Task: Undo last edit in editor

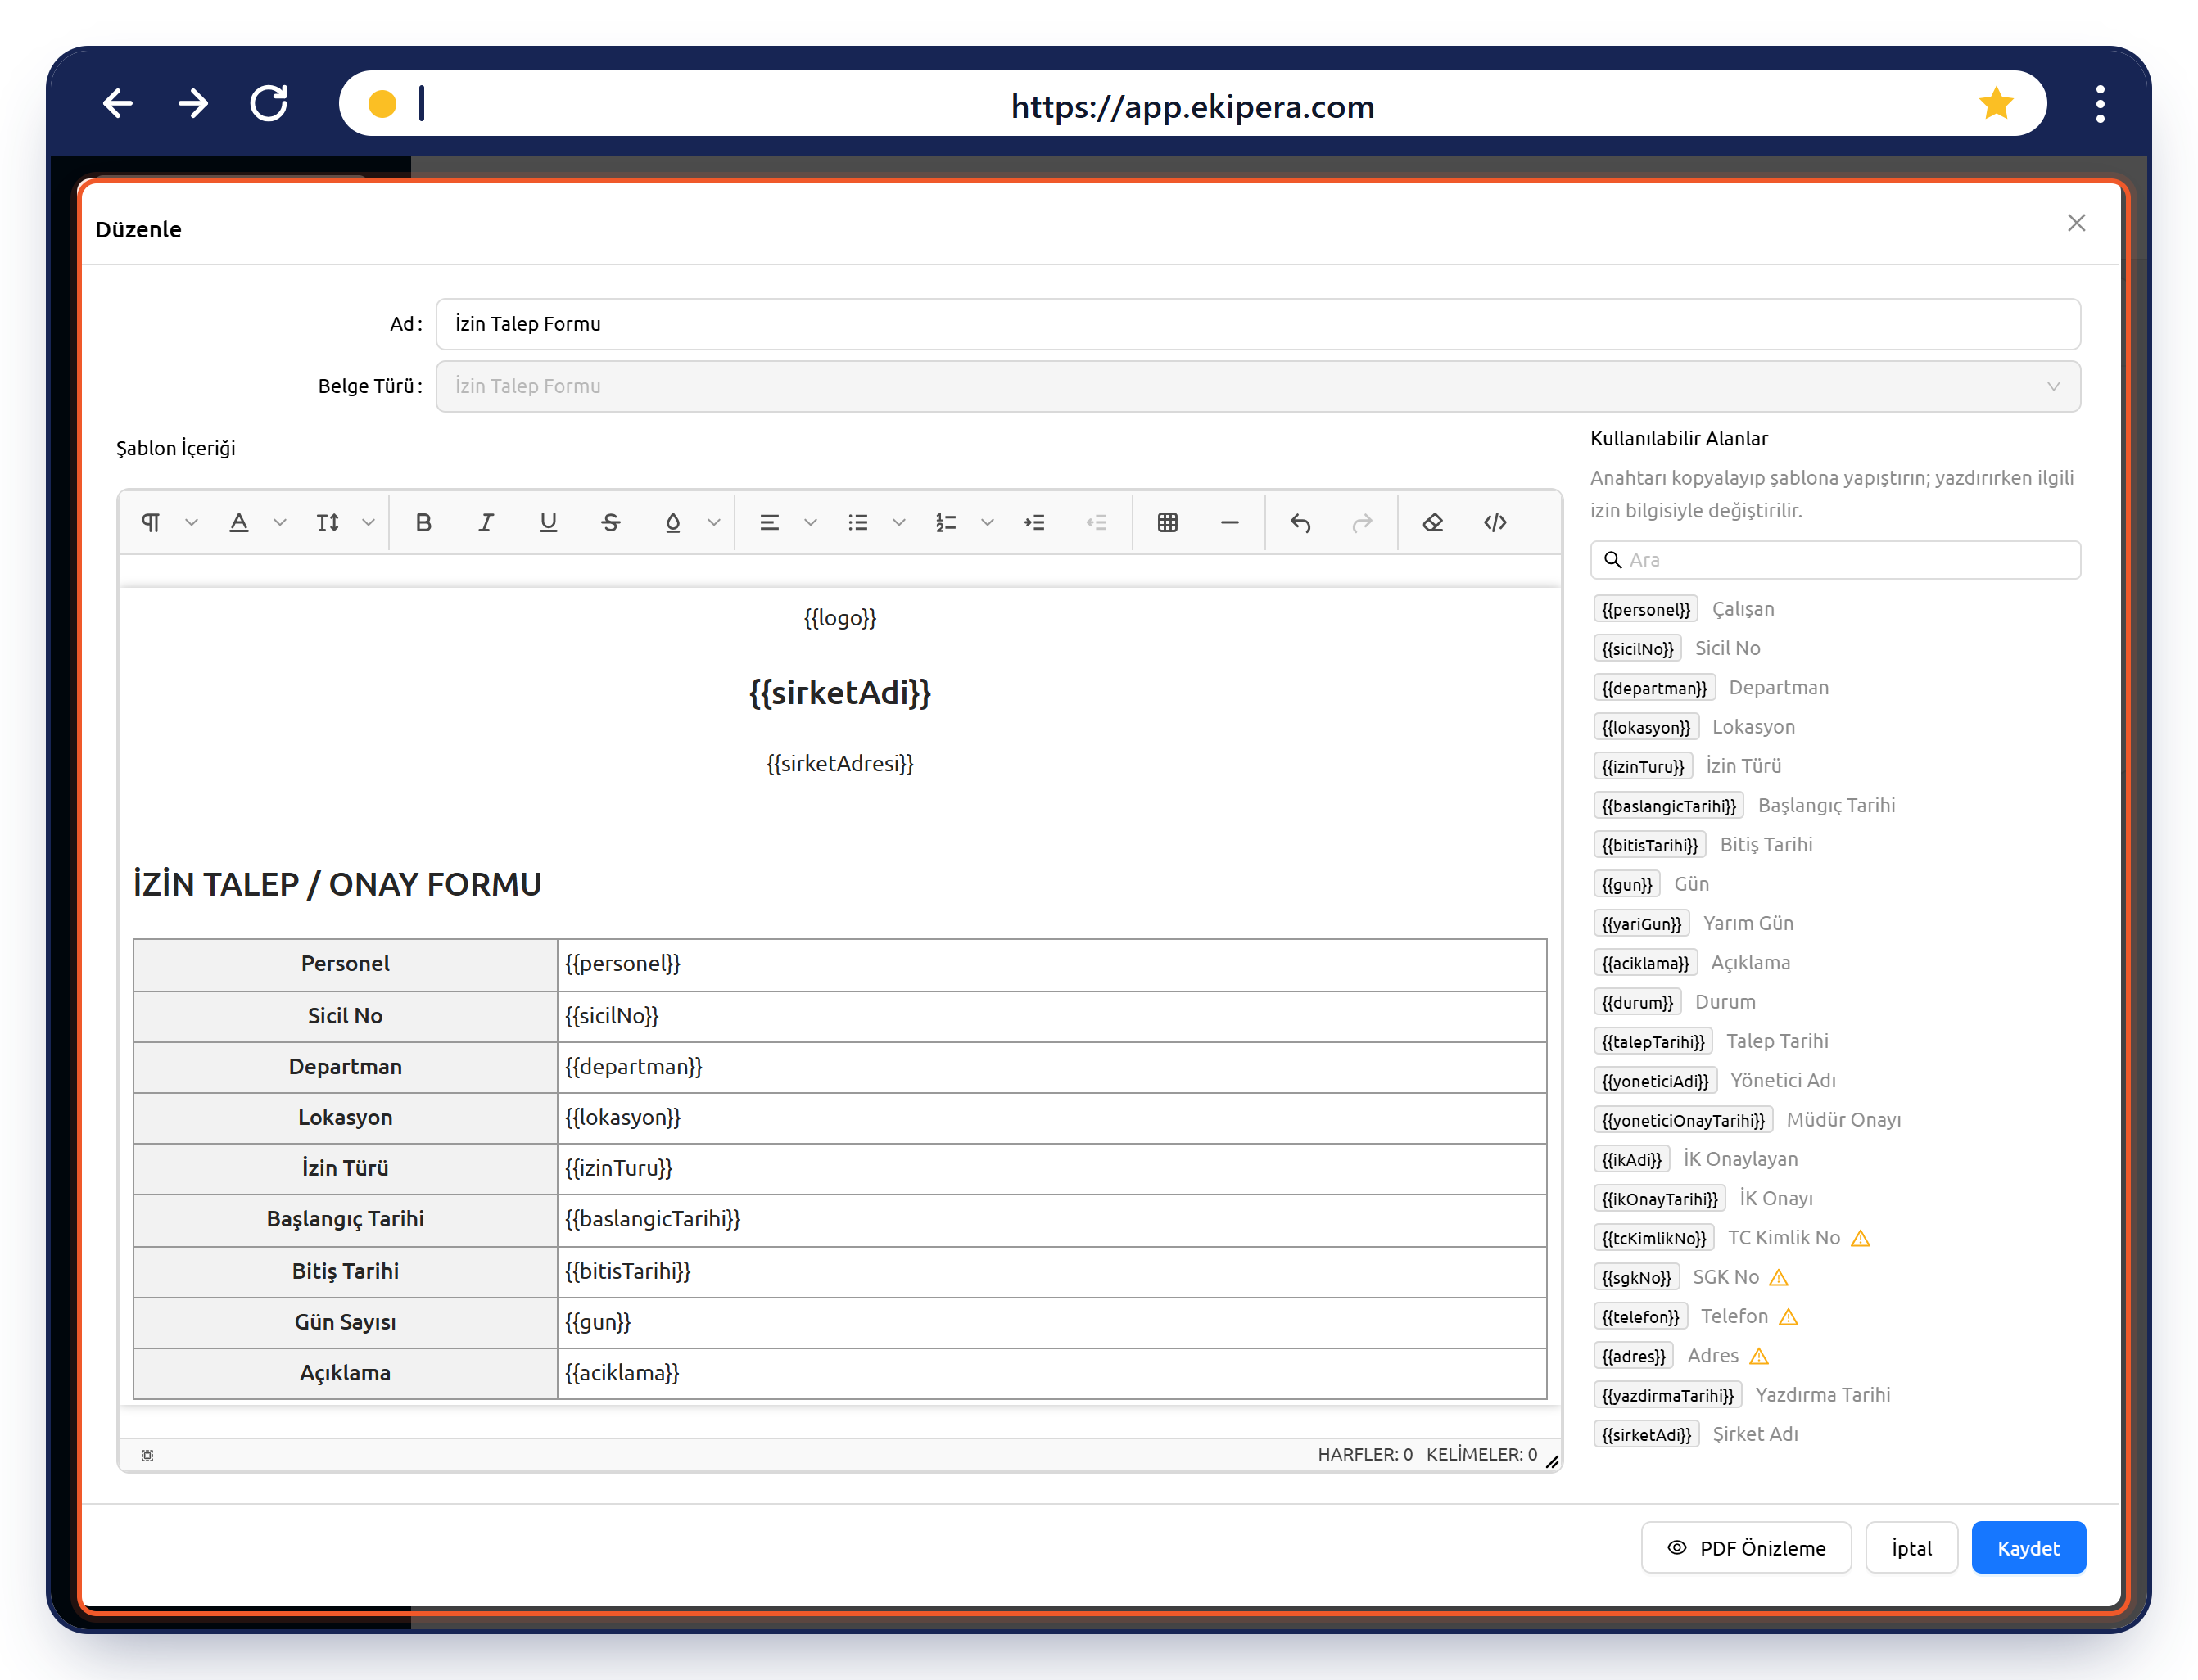Action: point(1300,522)
